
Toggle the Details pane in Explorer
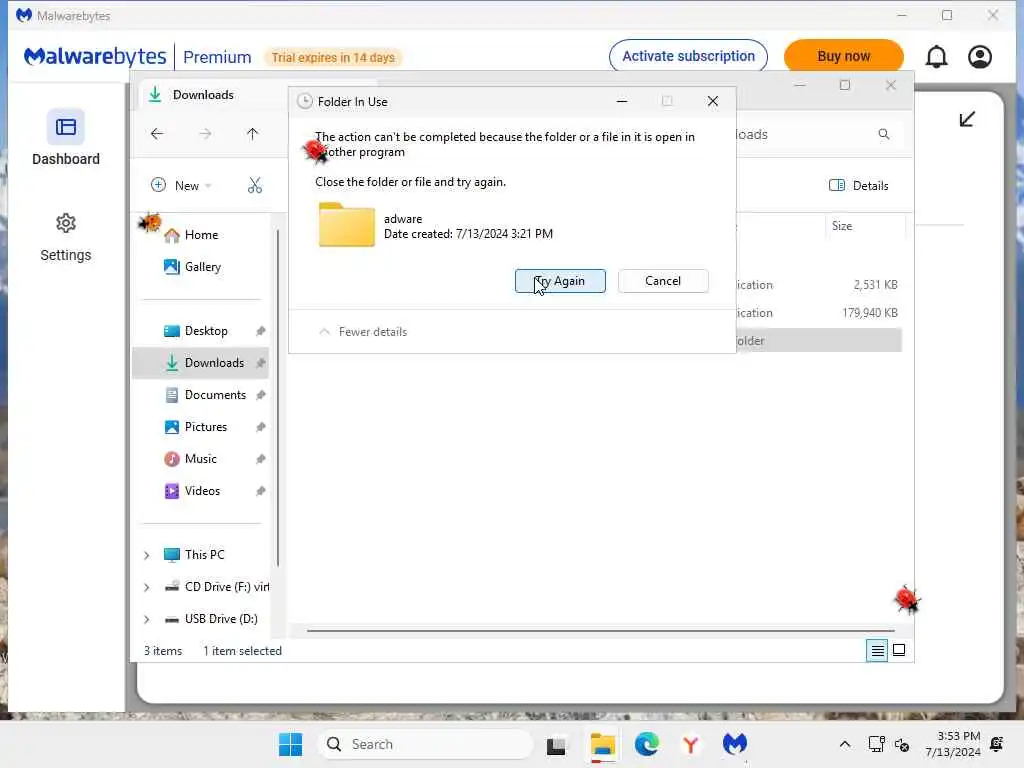click(x=858, y=185)
